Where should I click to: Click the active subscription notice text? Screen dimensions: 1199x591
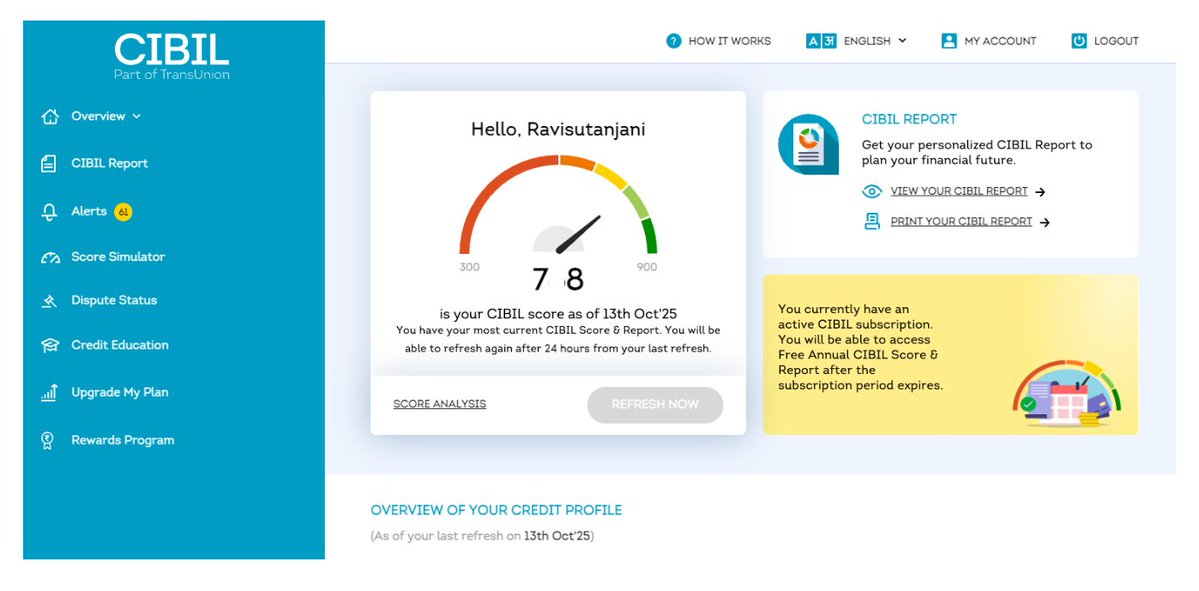click(860, 347)
